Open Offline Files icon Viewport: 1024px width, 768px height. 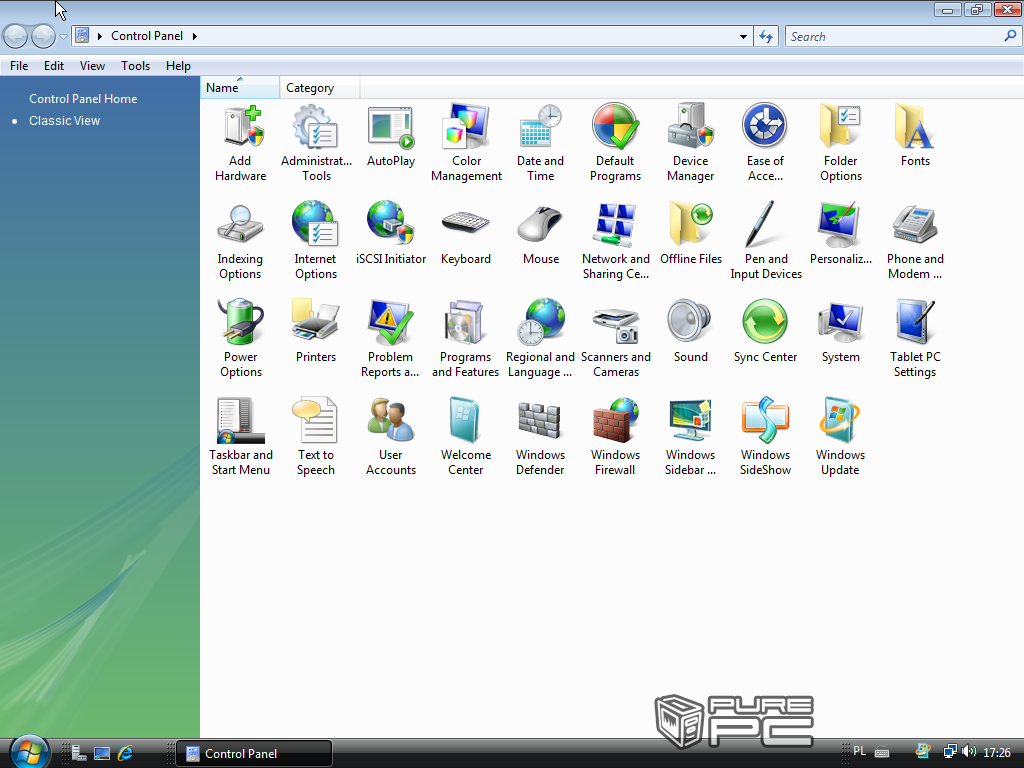[691, 234]
